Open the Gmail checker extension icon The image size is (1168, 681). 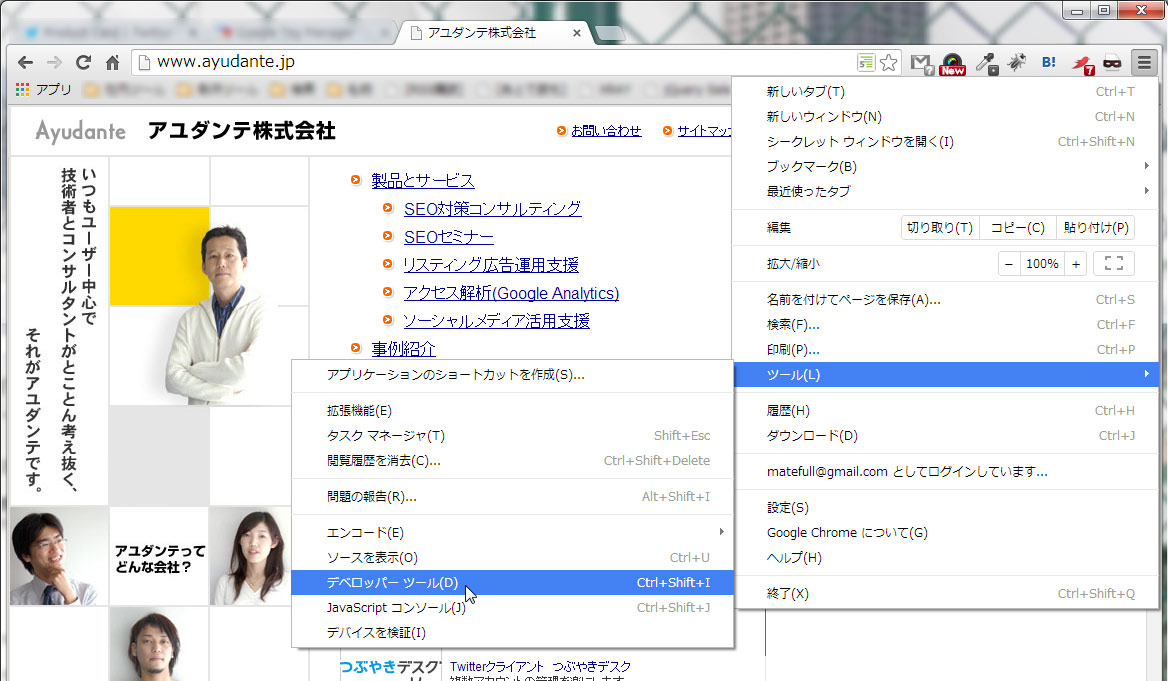point(922,64)
